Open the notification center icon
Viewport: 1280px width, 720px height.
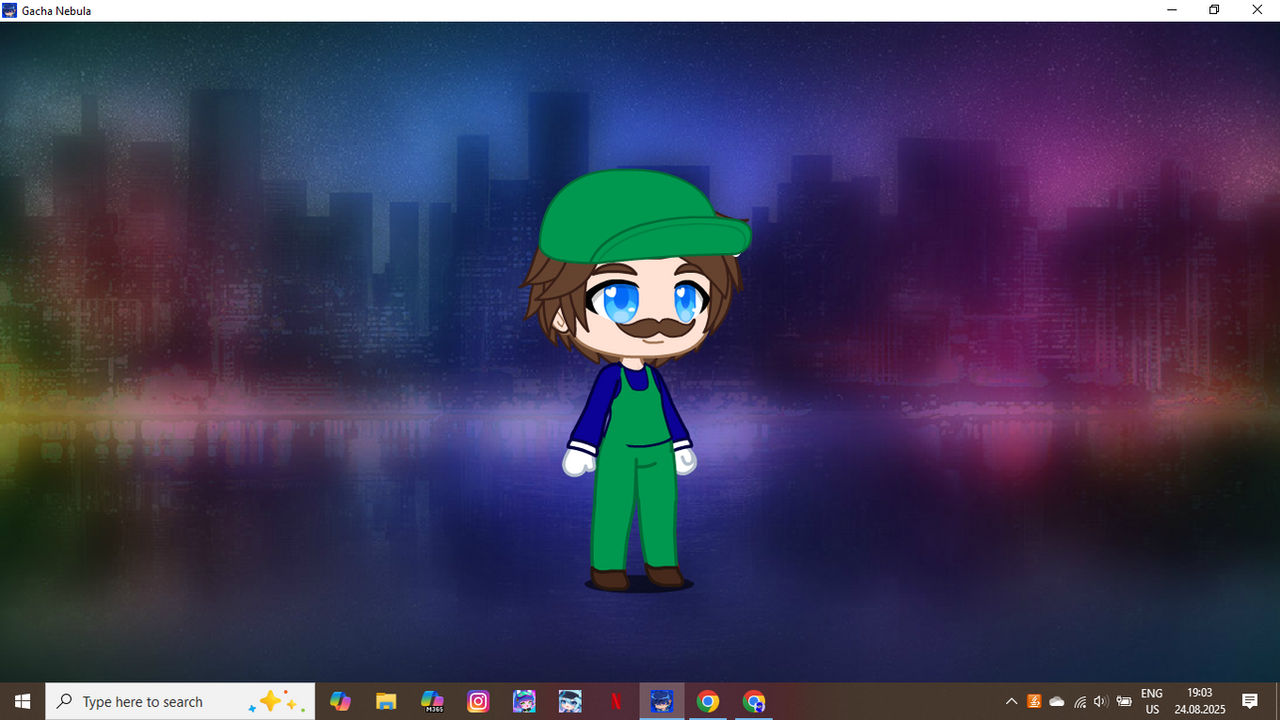point(1249,701)
